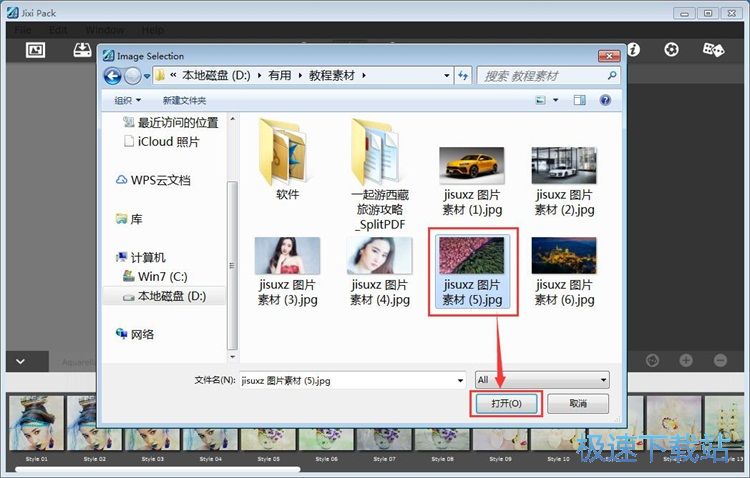Open File menu in Jixi Pack

pos(22,30)
